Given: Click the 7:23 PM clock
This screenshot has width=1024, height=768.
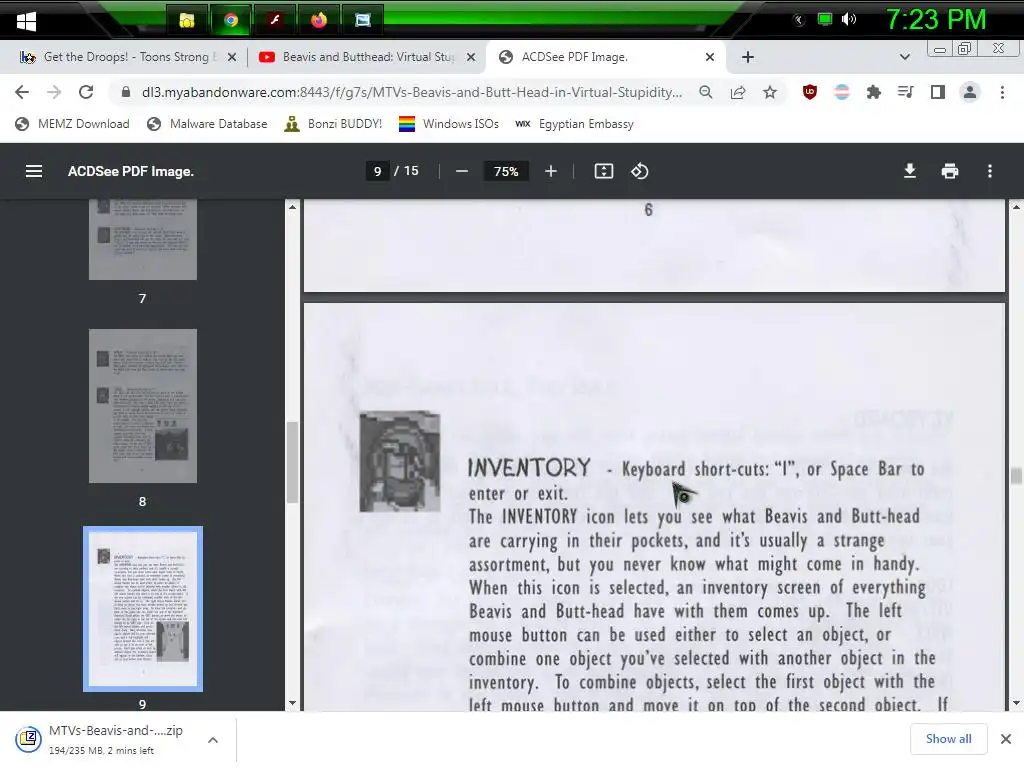Looking at the screenshot, I should click(935, 20).
